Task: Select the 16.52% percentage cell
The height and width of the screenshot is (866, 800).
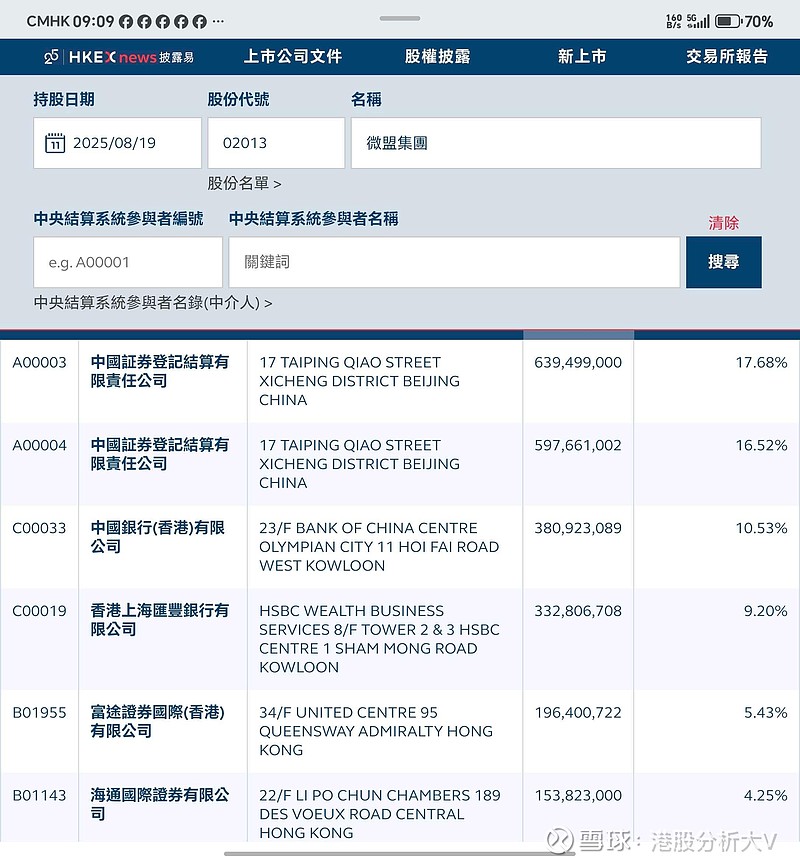Action: click(761, 445)
